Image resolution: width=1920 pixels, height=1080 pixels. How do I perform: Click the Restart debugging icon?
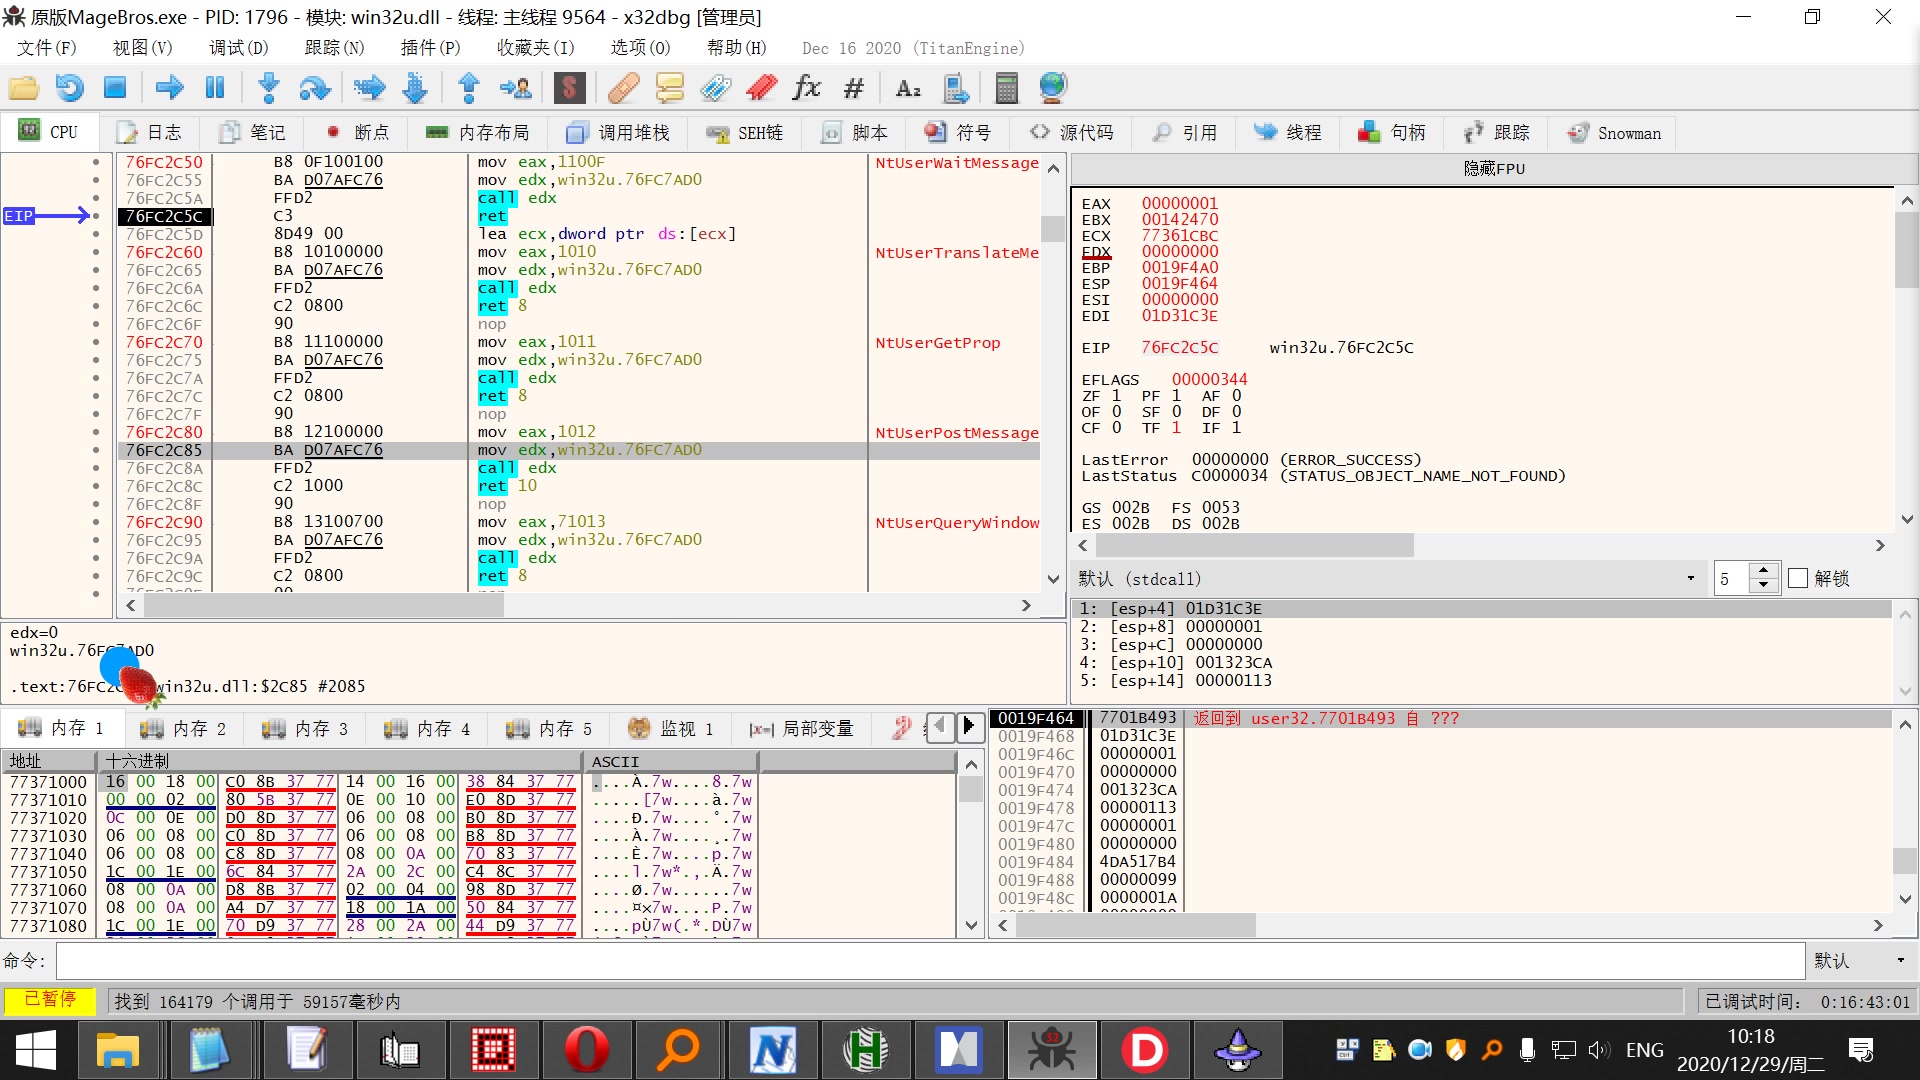tap(69, 88)
